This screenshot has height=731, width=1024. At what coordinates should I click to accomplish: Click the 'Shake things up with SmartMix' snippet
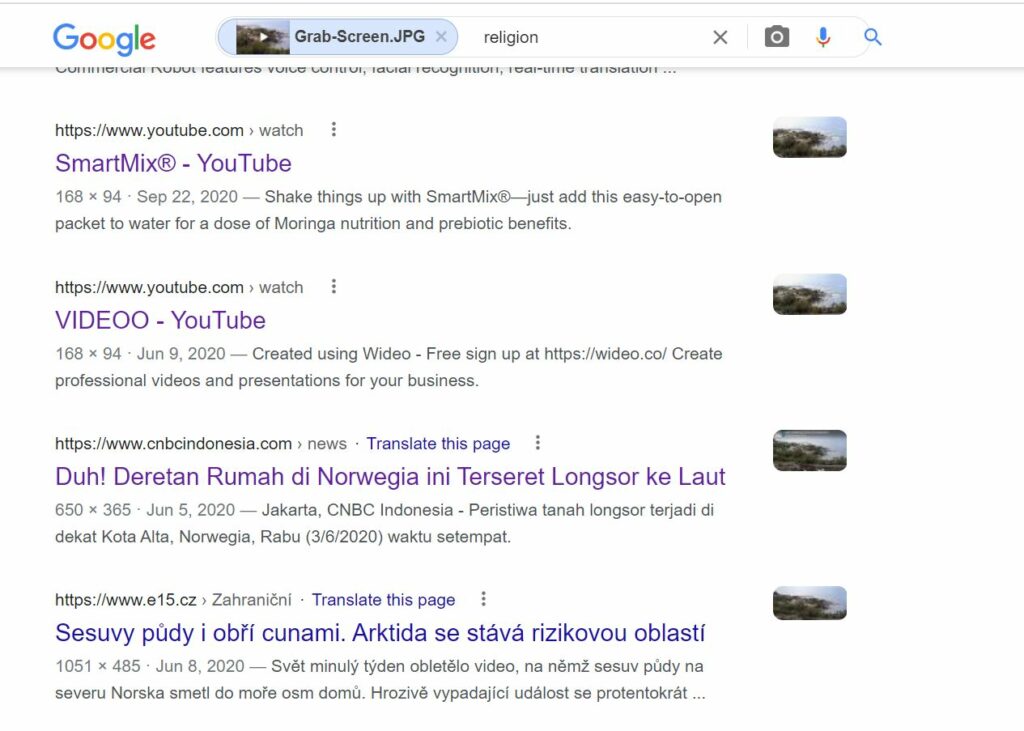coord(389,210)
